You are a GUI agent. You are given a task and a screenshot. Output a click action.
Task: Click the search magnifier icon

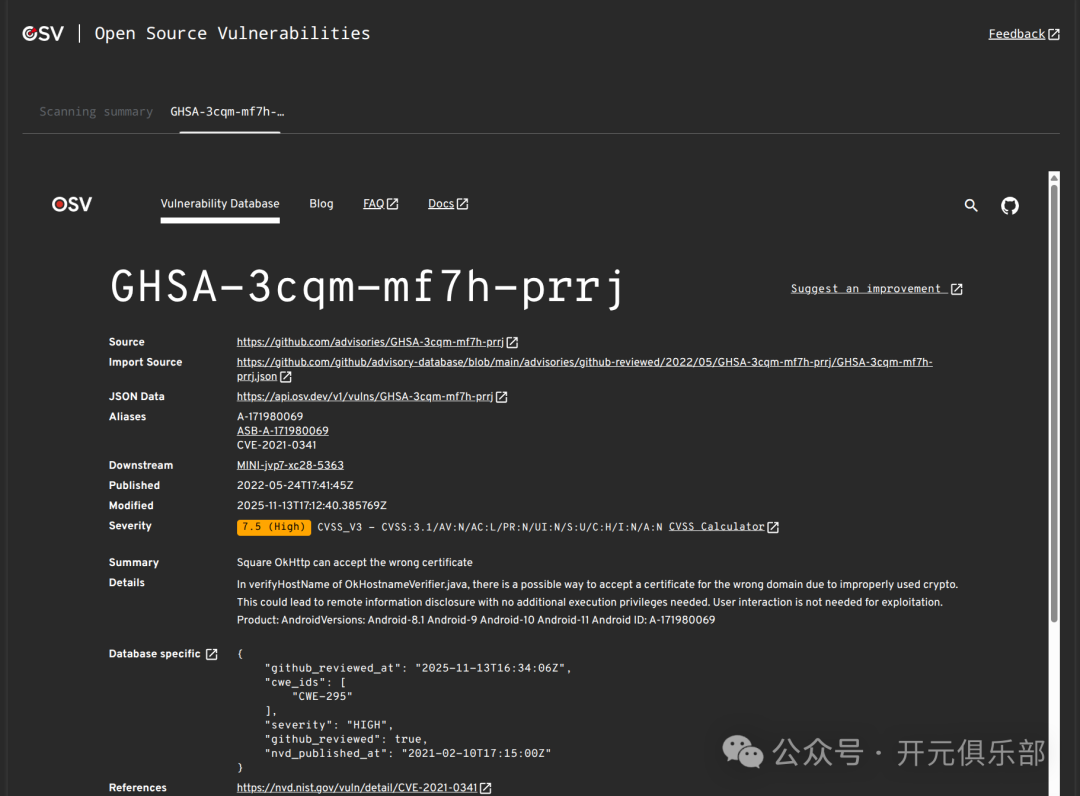click(x=970, y=205)
